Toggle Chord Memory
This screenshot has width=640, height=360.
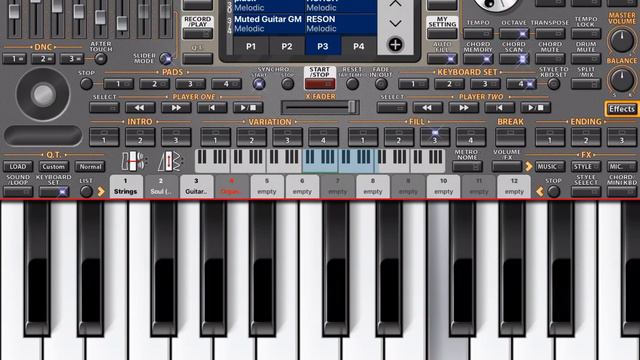point(478,59)
